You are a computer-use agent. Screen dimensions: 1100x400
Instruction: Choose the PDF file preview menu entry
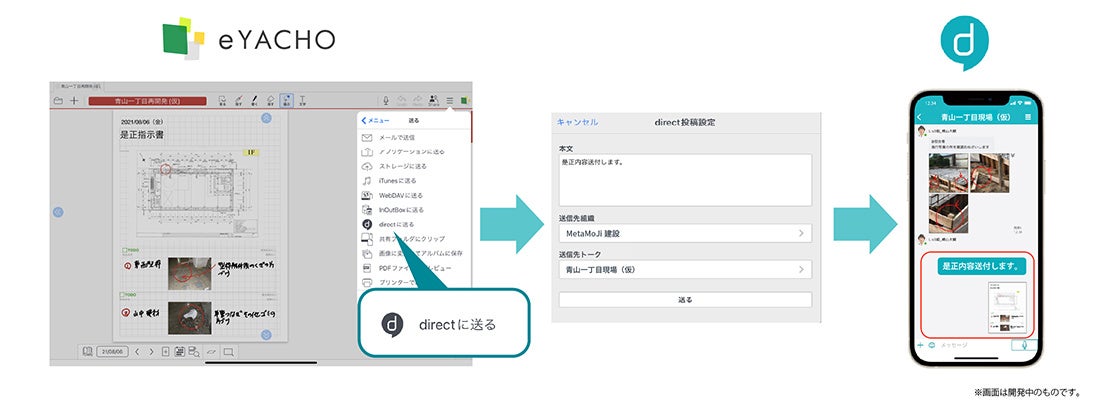[x=414, y=268]
